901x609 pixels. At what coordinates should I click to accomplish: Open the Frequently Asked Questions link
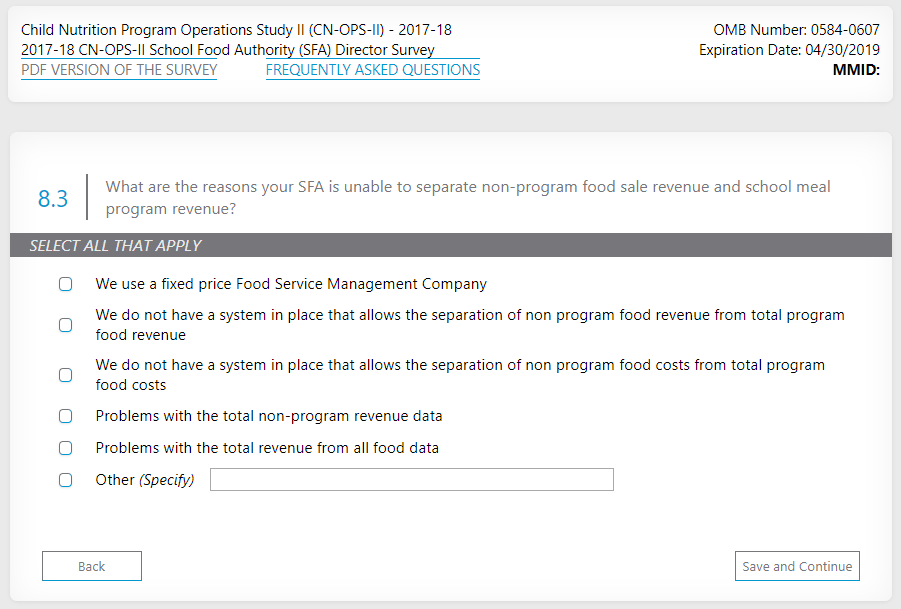(372, 70)
